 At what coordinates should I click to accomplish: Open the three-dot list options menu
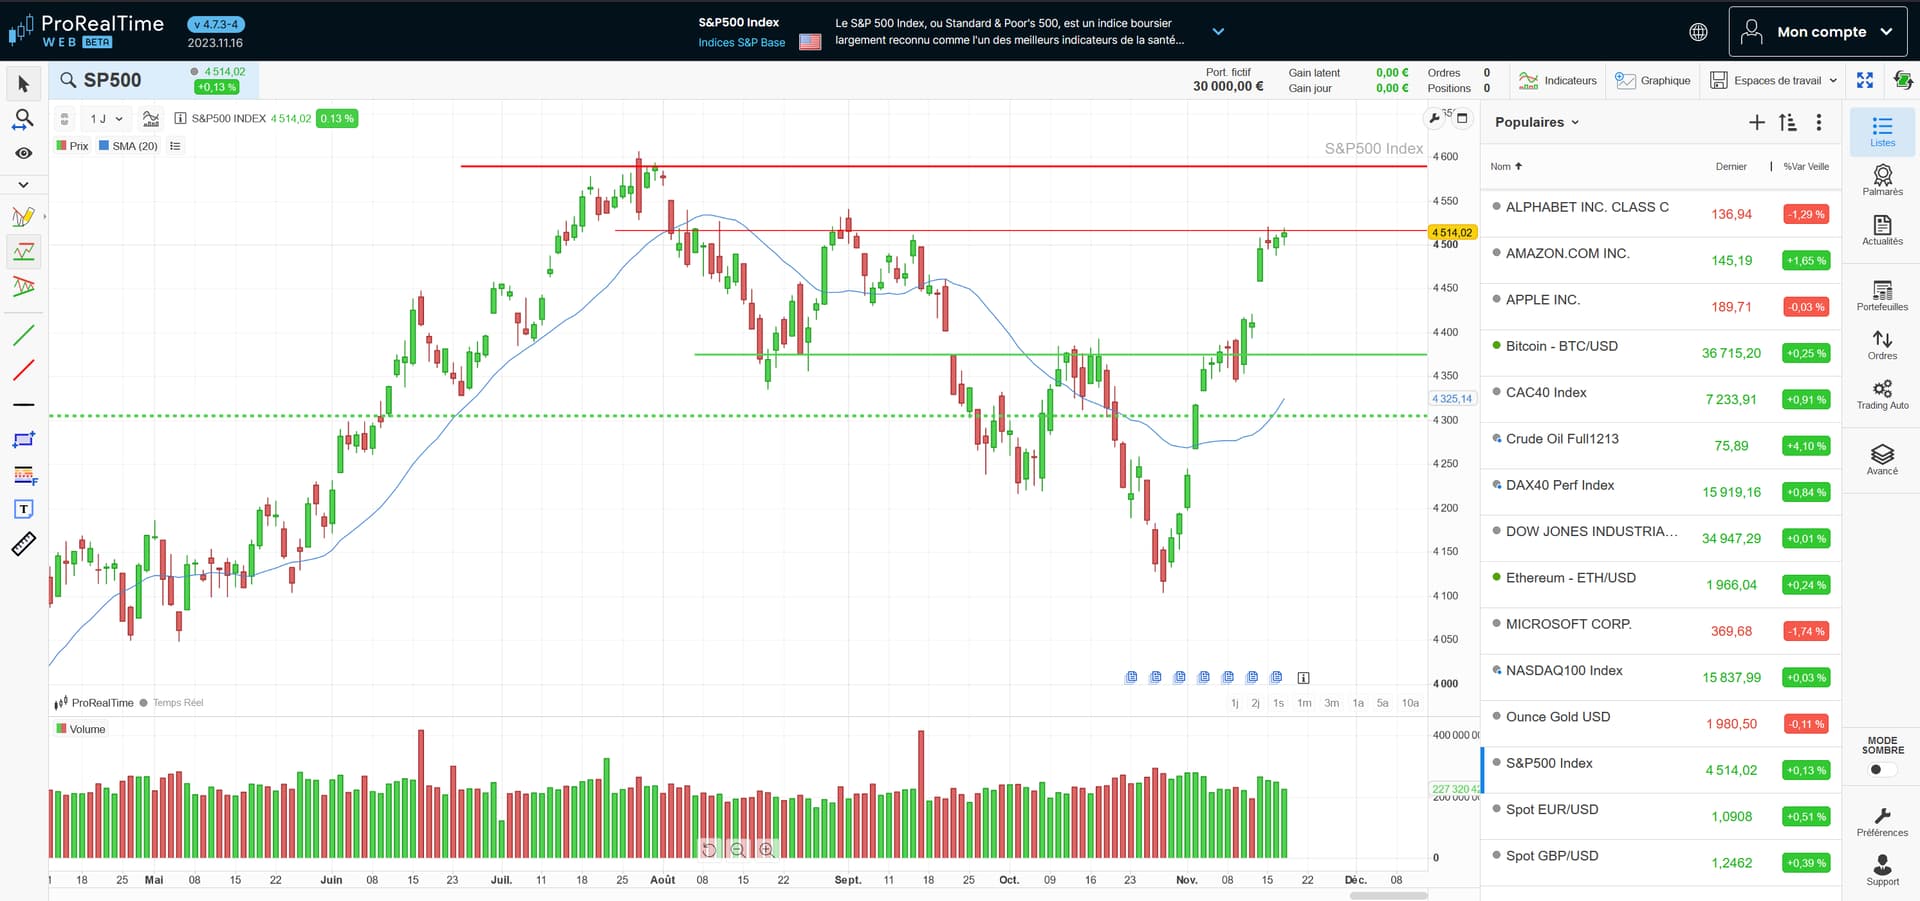pyautogui.click(x=1819, y=122)
